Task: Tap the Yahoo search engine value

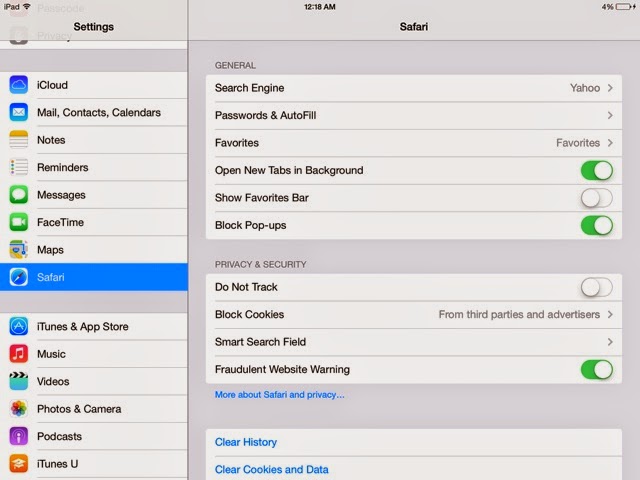Action: (x=585, y=88)
